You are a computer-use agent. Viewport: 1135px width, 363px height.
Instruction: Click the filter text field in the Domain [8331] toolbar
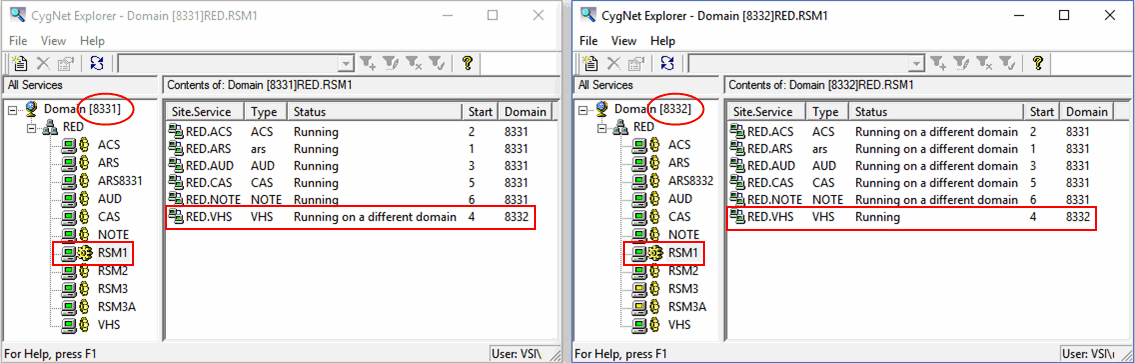click(229, 64)
